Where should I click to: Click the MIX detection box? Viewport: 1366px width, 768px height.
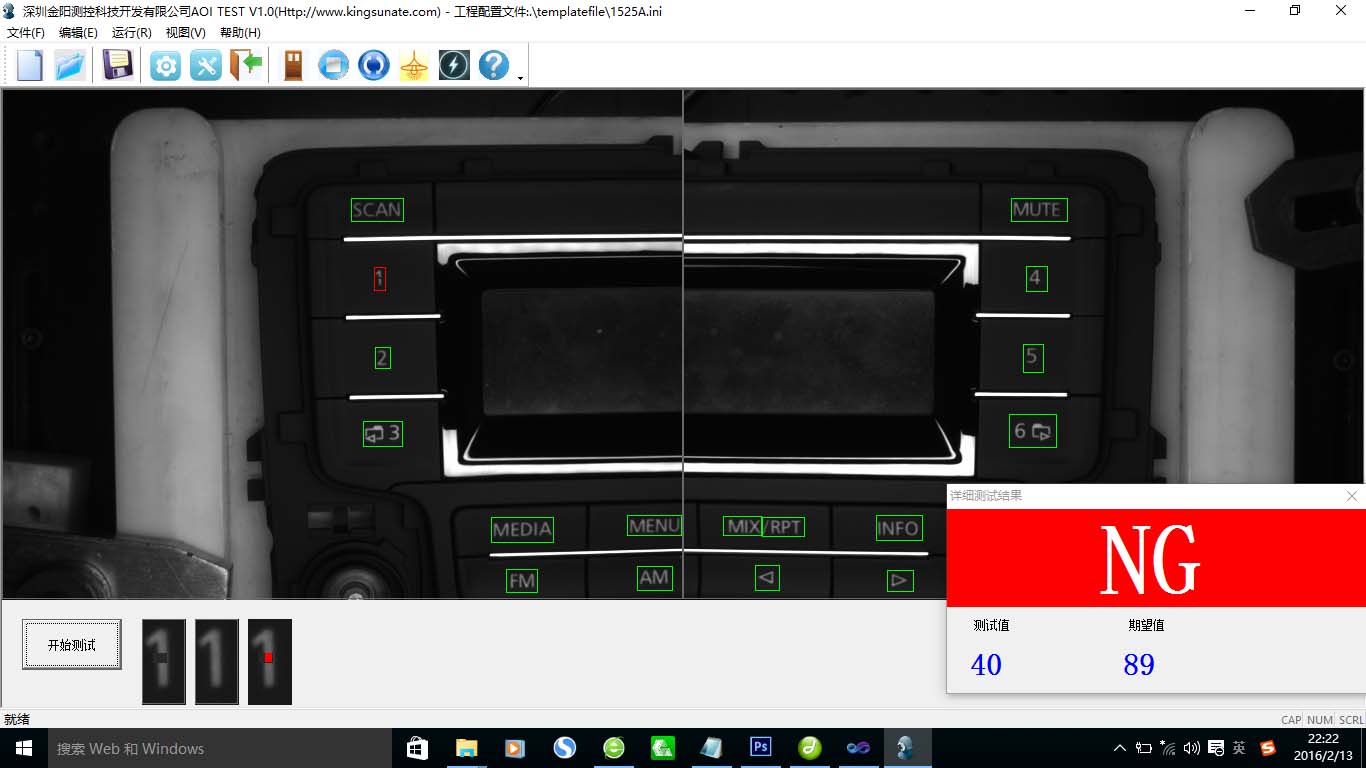pyautogui.click(x=742, y=526)
